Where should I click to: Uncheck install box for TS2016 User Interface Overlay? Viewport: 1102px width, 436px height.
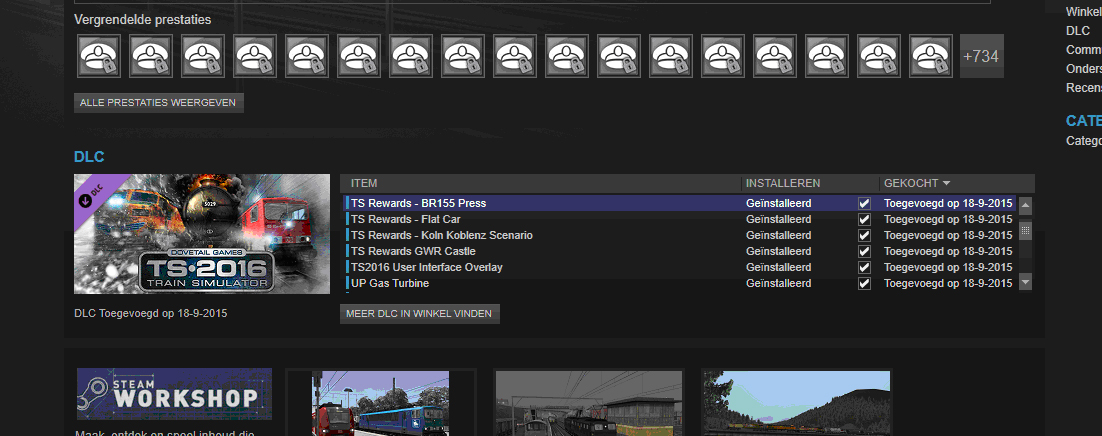864,267
